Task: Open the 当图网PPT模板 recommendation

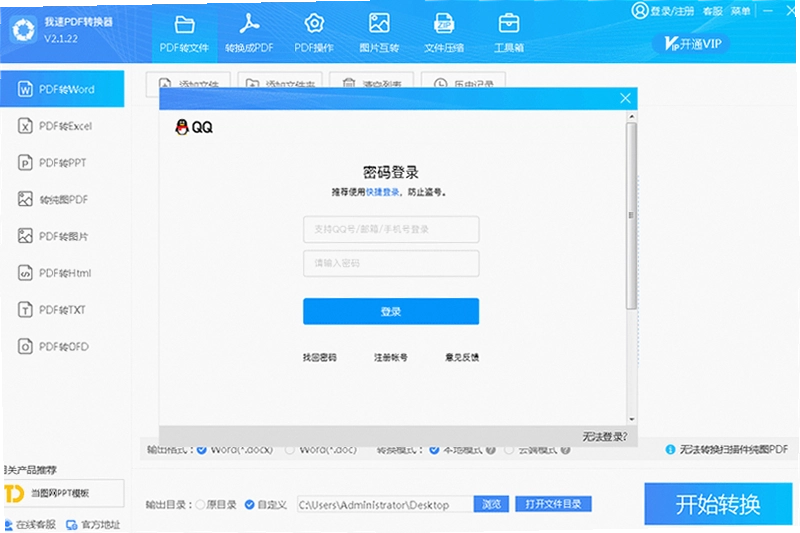Action: click(x=63, y=493)
